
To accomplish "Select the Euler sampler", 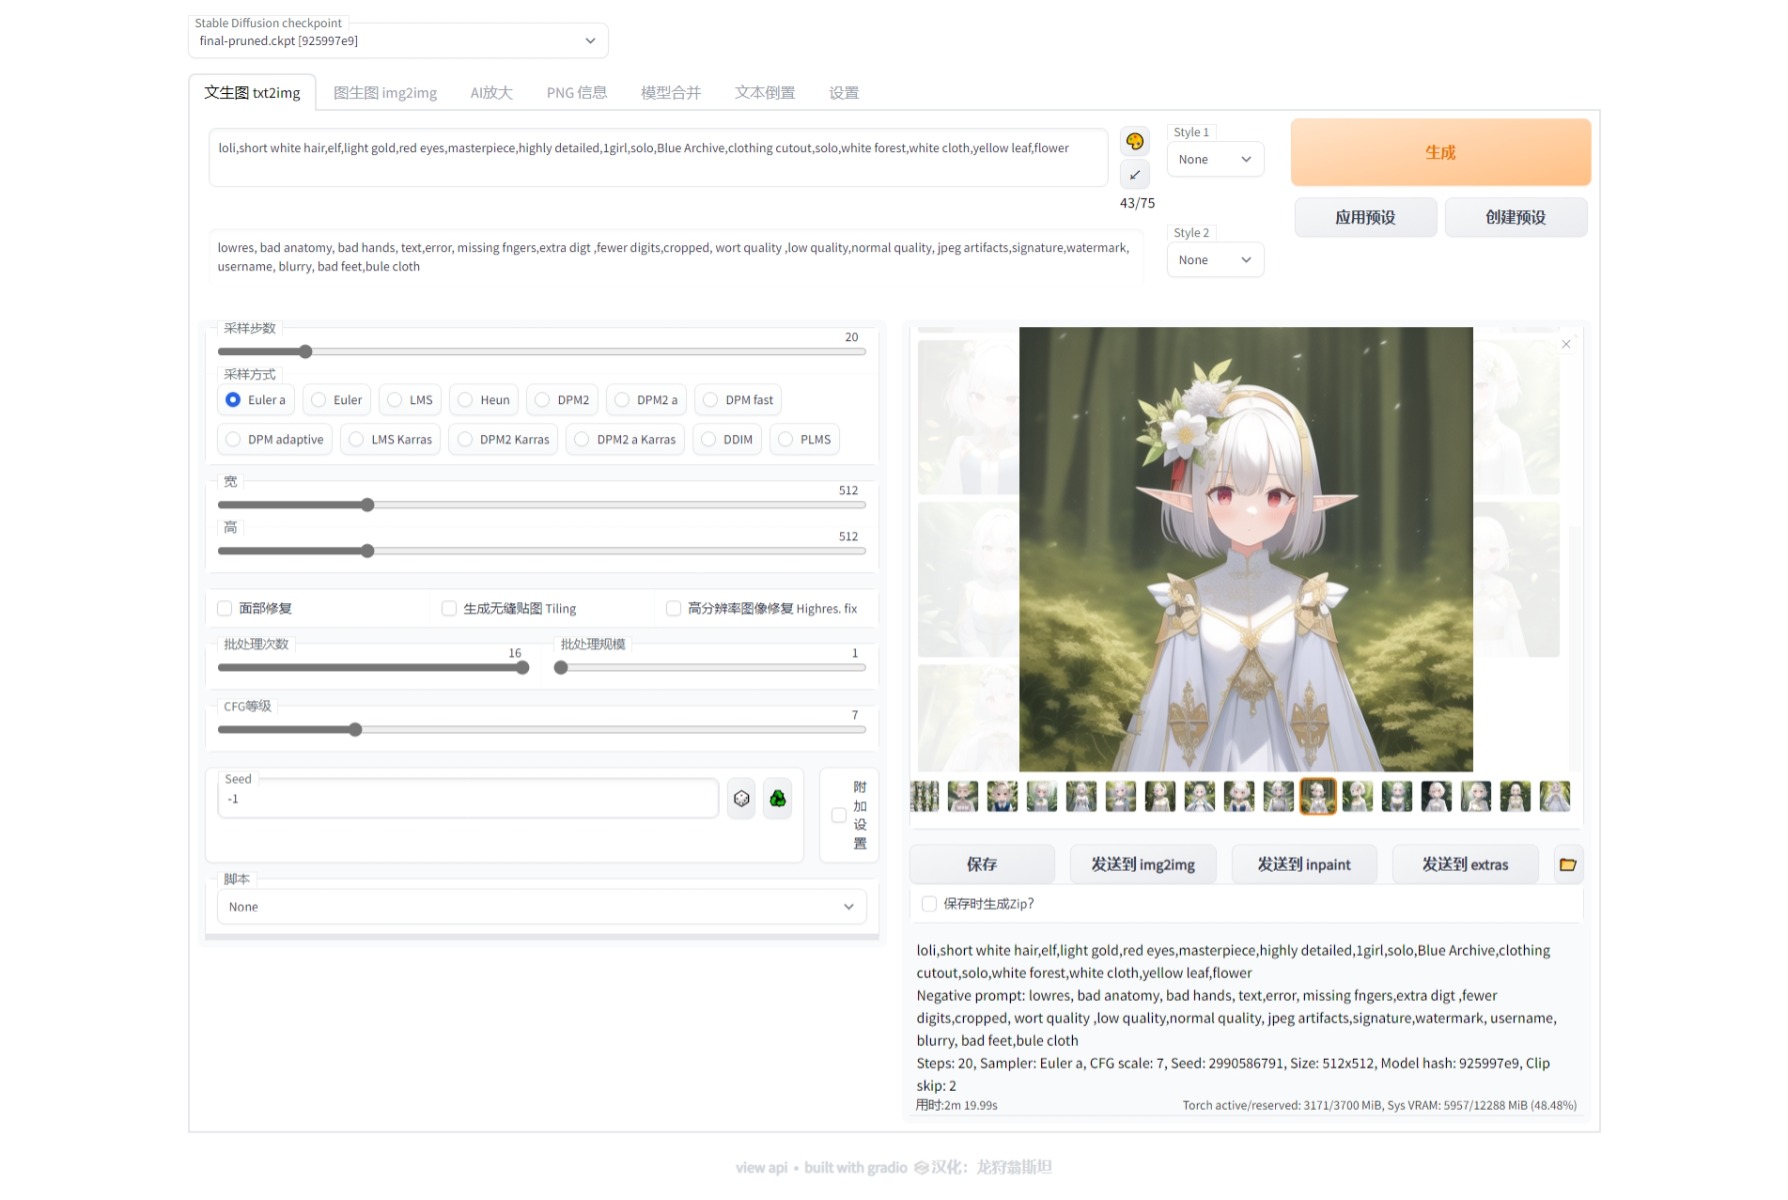I will [337, 400].
